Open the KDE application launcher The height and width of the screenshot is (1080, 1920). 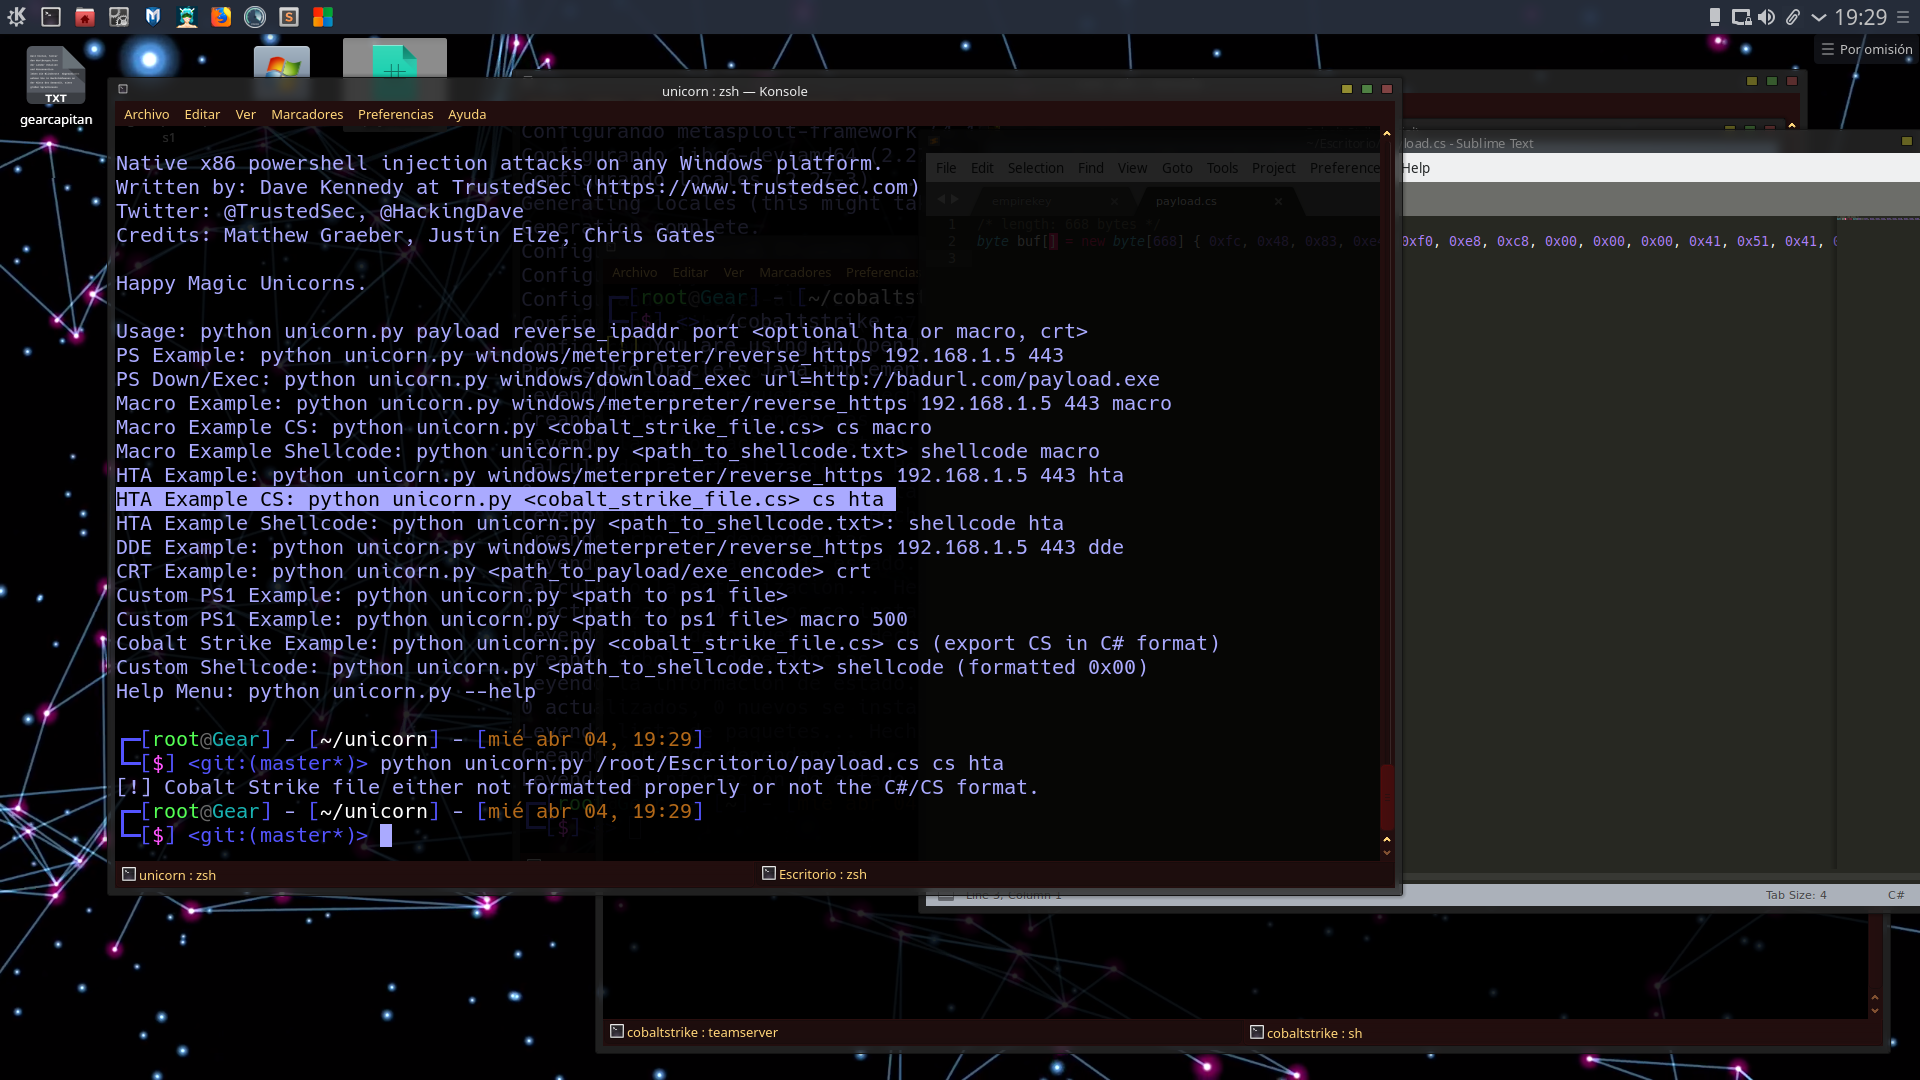17,16
